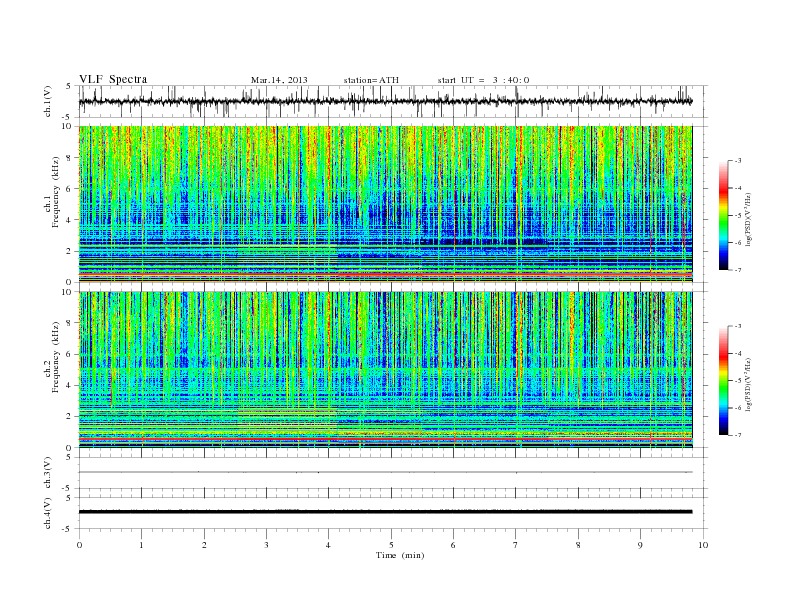
Task: Click the thick black ch.4 voltage trace
Action: click(385, 512)
